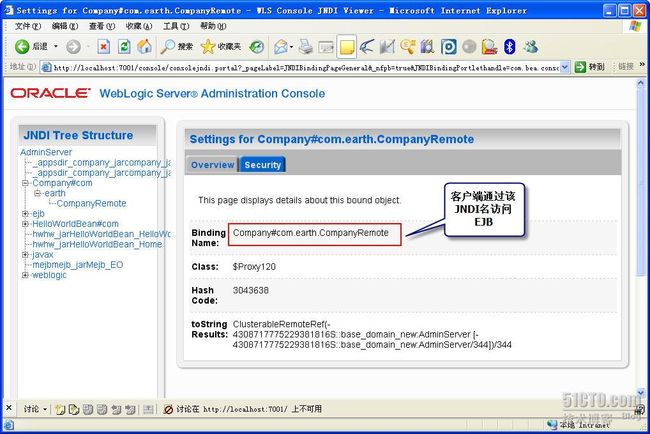Stop loading with the red X icon
This screenshot has width=650, height=434.
tap(103, 46)
